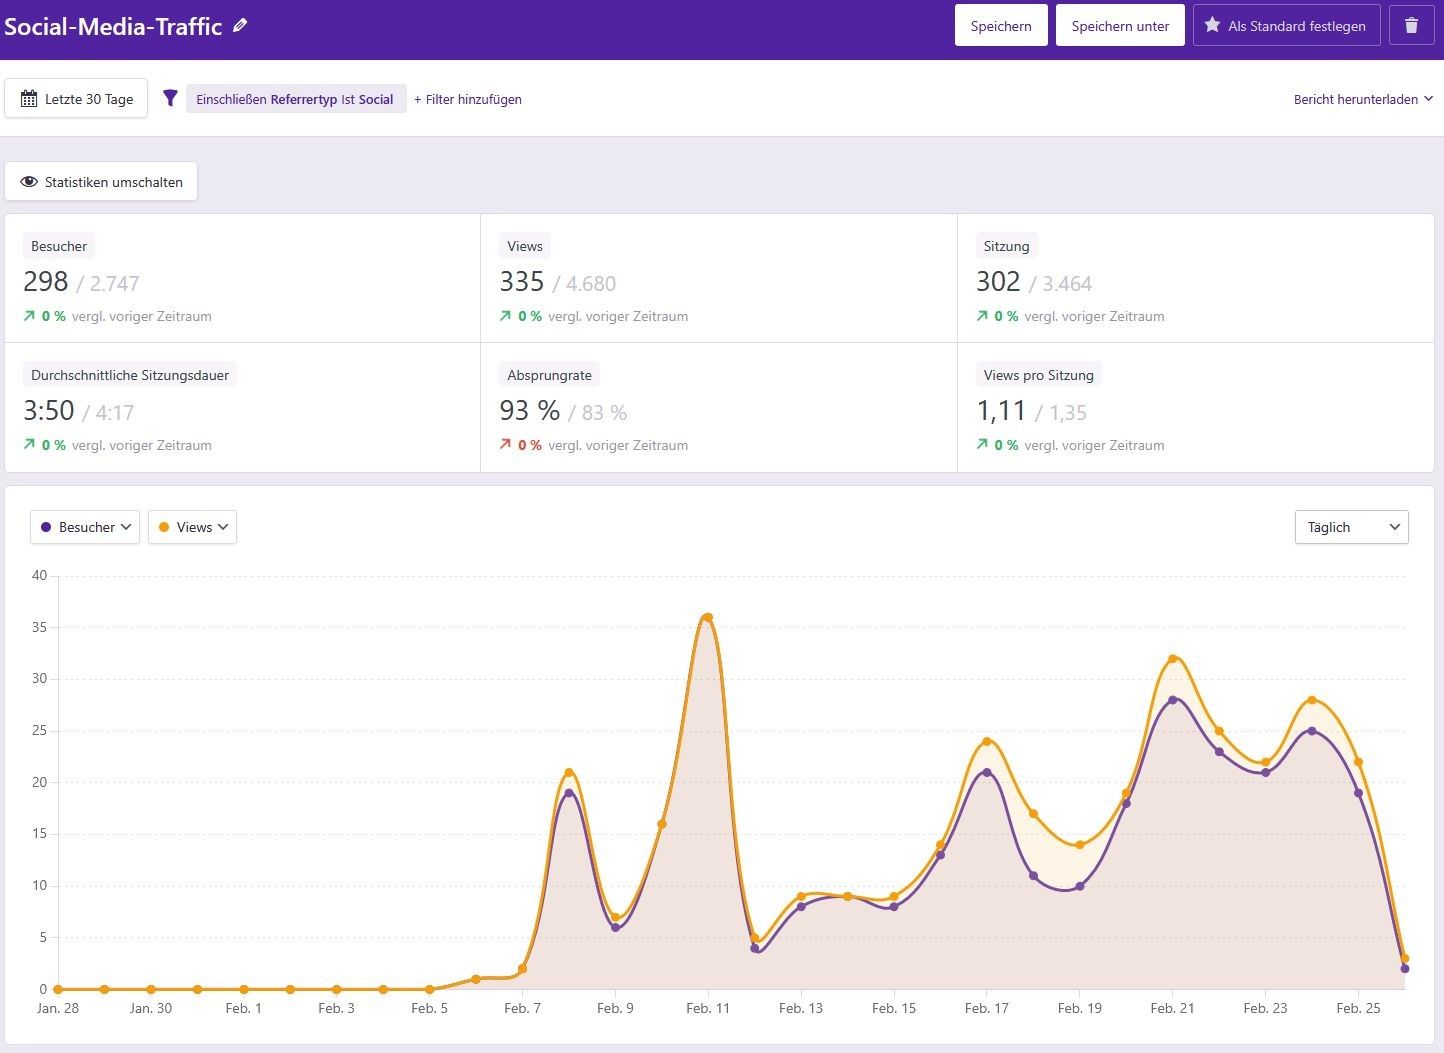The height and width of the screenshot is (1053, 1444).
Task: Open the Views metric dropdown
Action: pos(193,527)
